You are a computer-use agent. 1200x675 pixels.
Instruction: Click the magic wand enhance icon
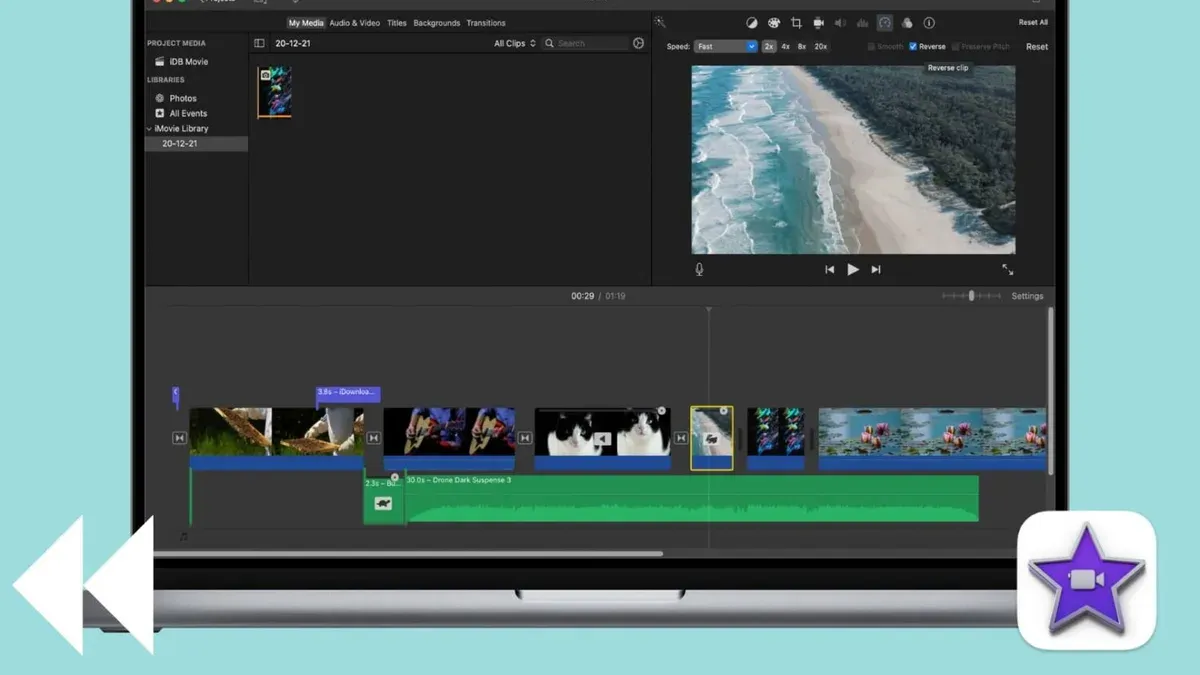coord(660,22)
